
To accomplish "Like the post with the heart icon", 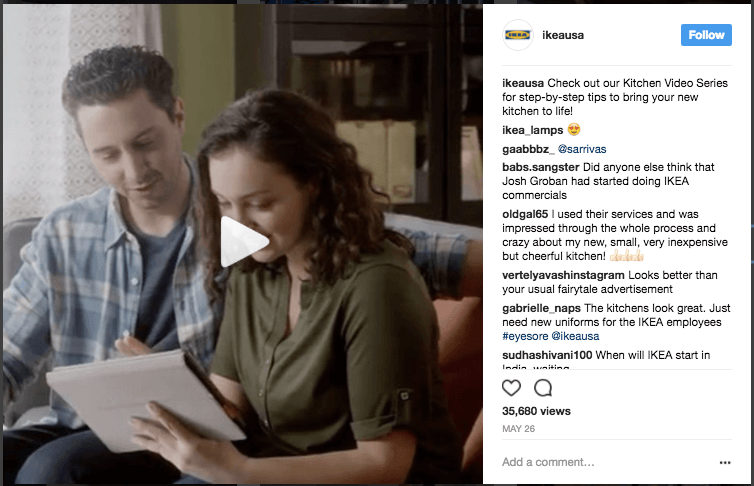I will pos(511,387).
